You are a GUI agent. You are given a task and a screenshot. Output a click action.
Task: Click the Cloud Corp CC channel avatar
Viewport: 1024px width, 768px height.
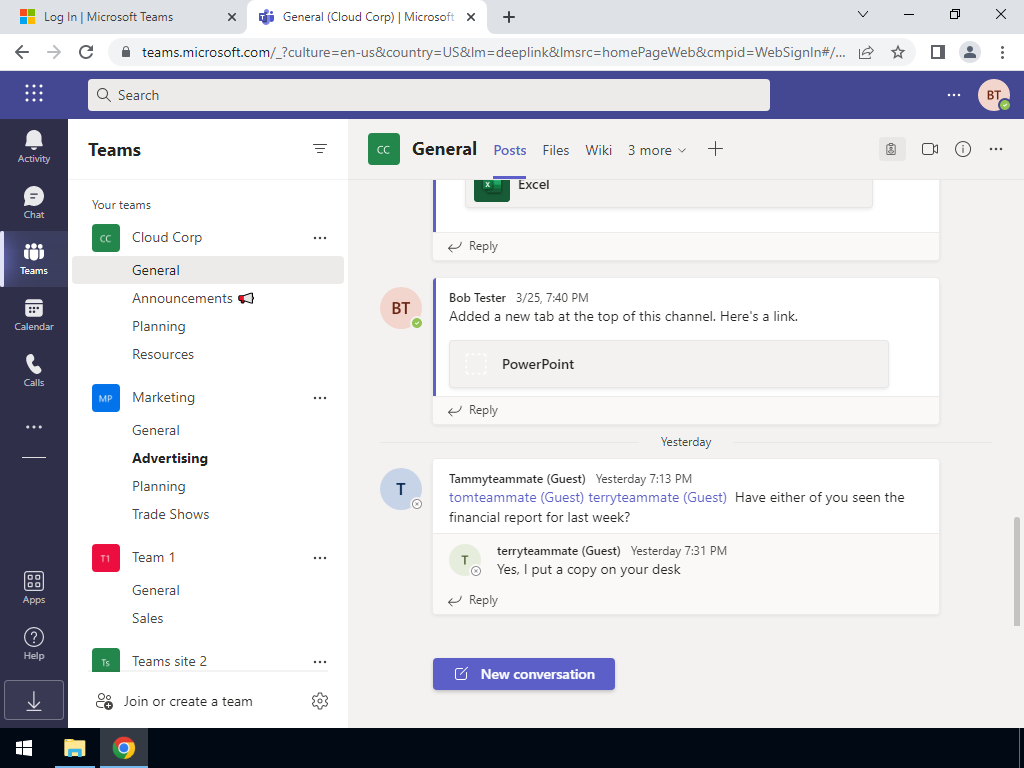tap(384, 150)
